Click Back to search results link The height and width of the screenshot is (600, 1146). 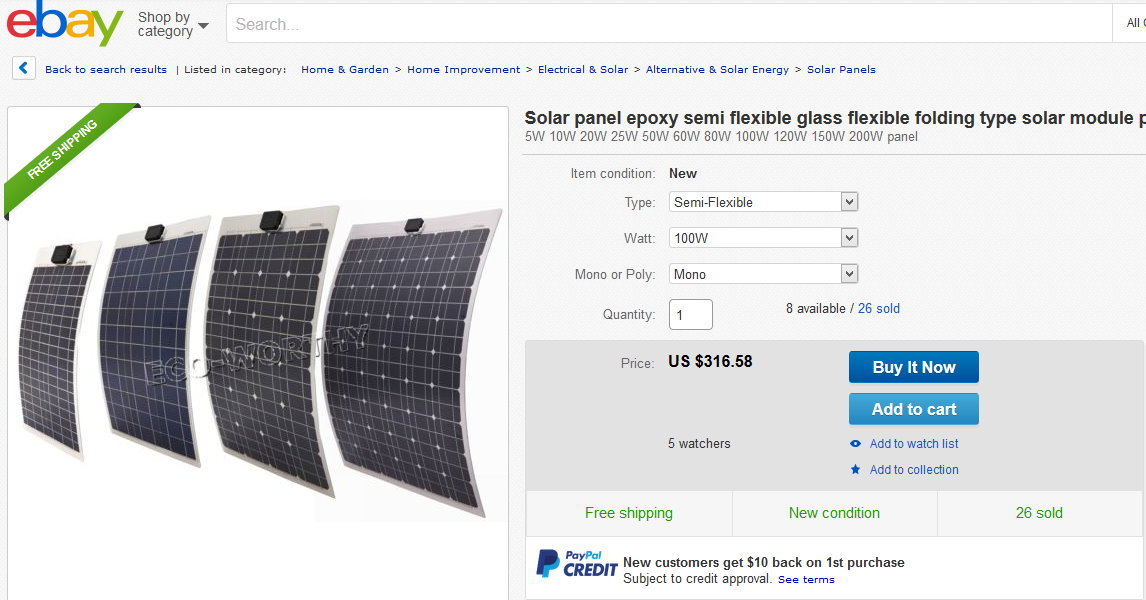105,70
